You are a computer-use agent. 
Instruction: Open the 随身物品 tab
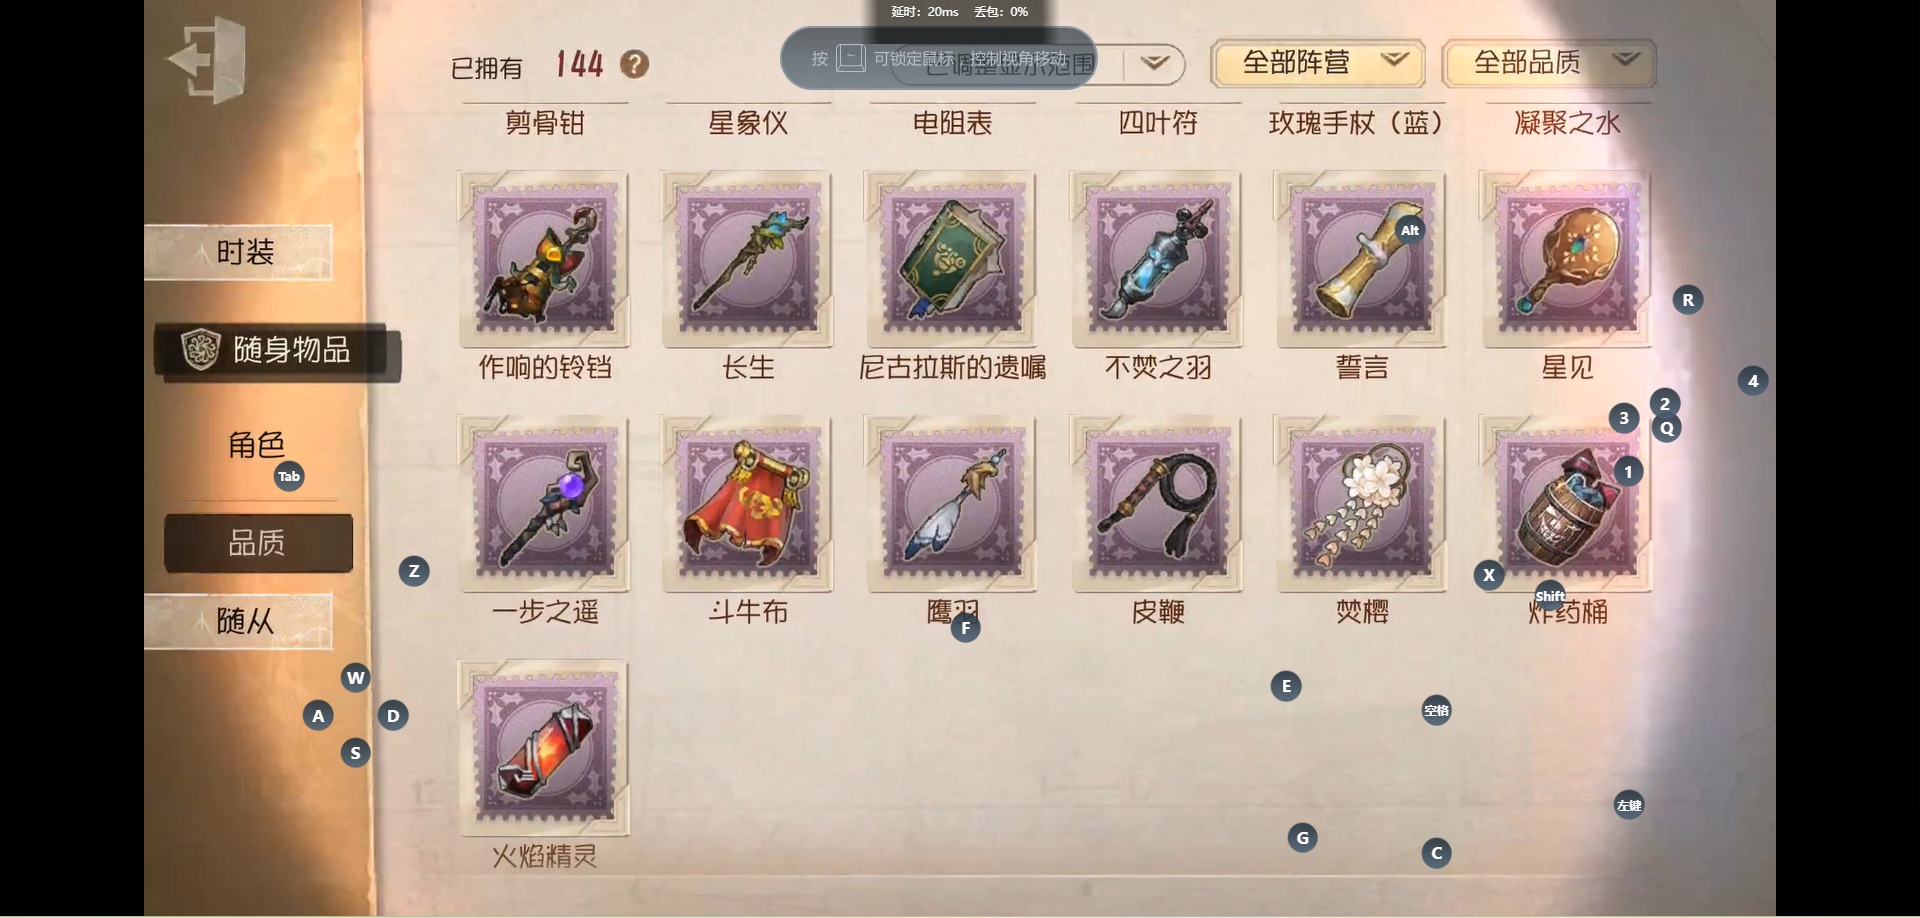[278, 351]
